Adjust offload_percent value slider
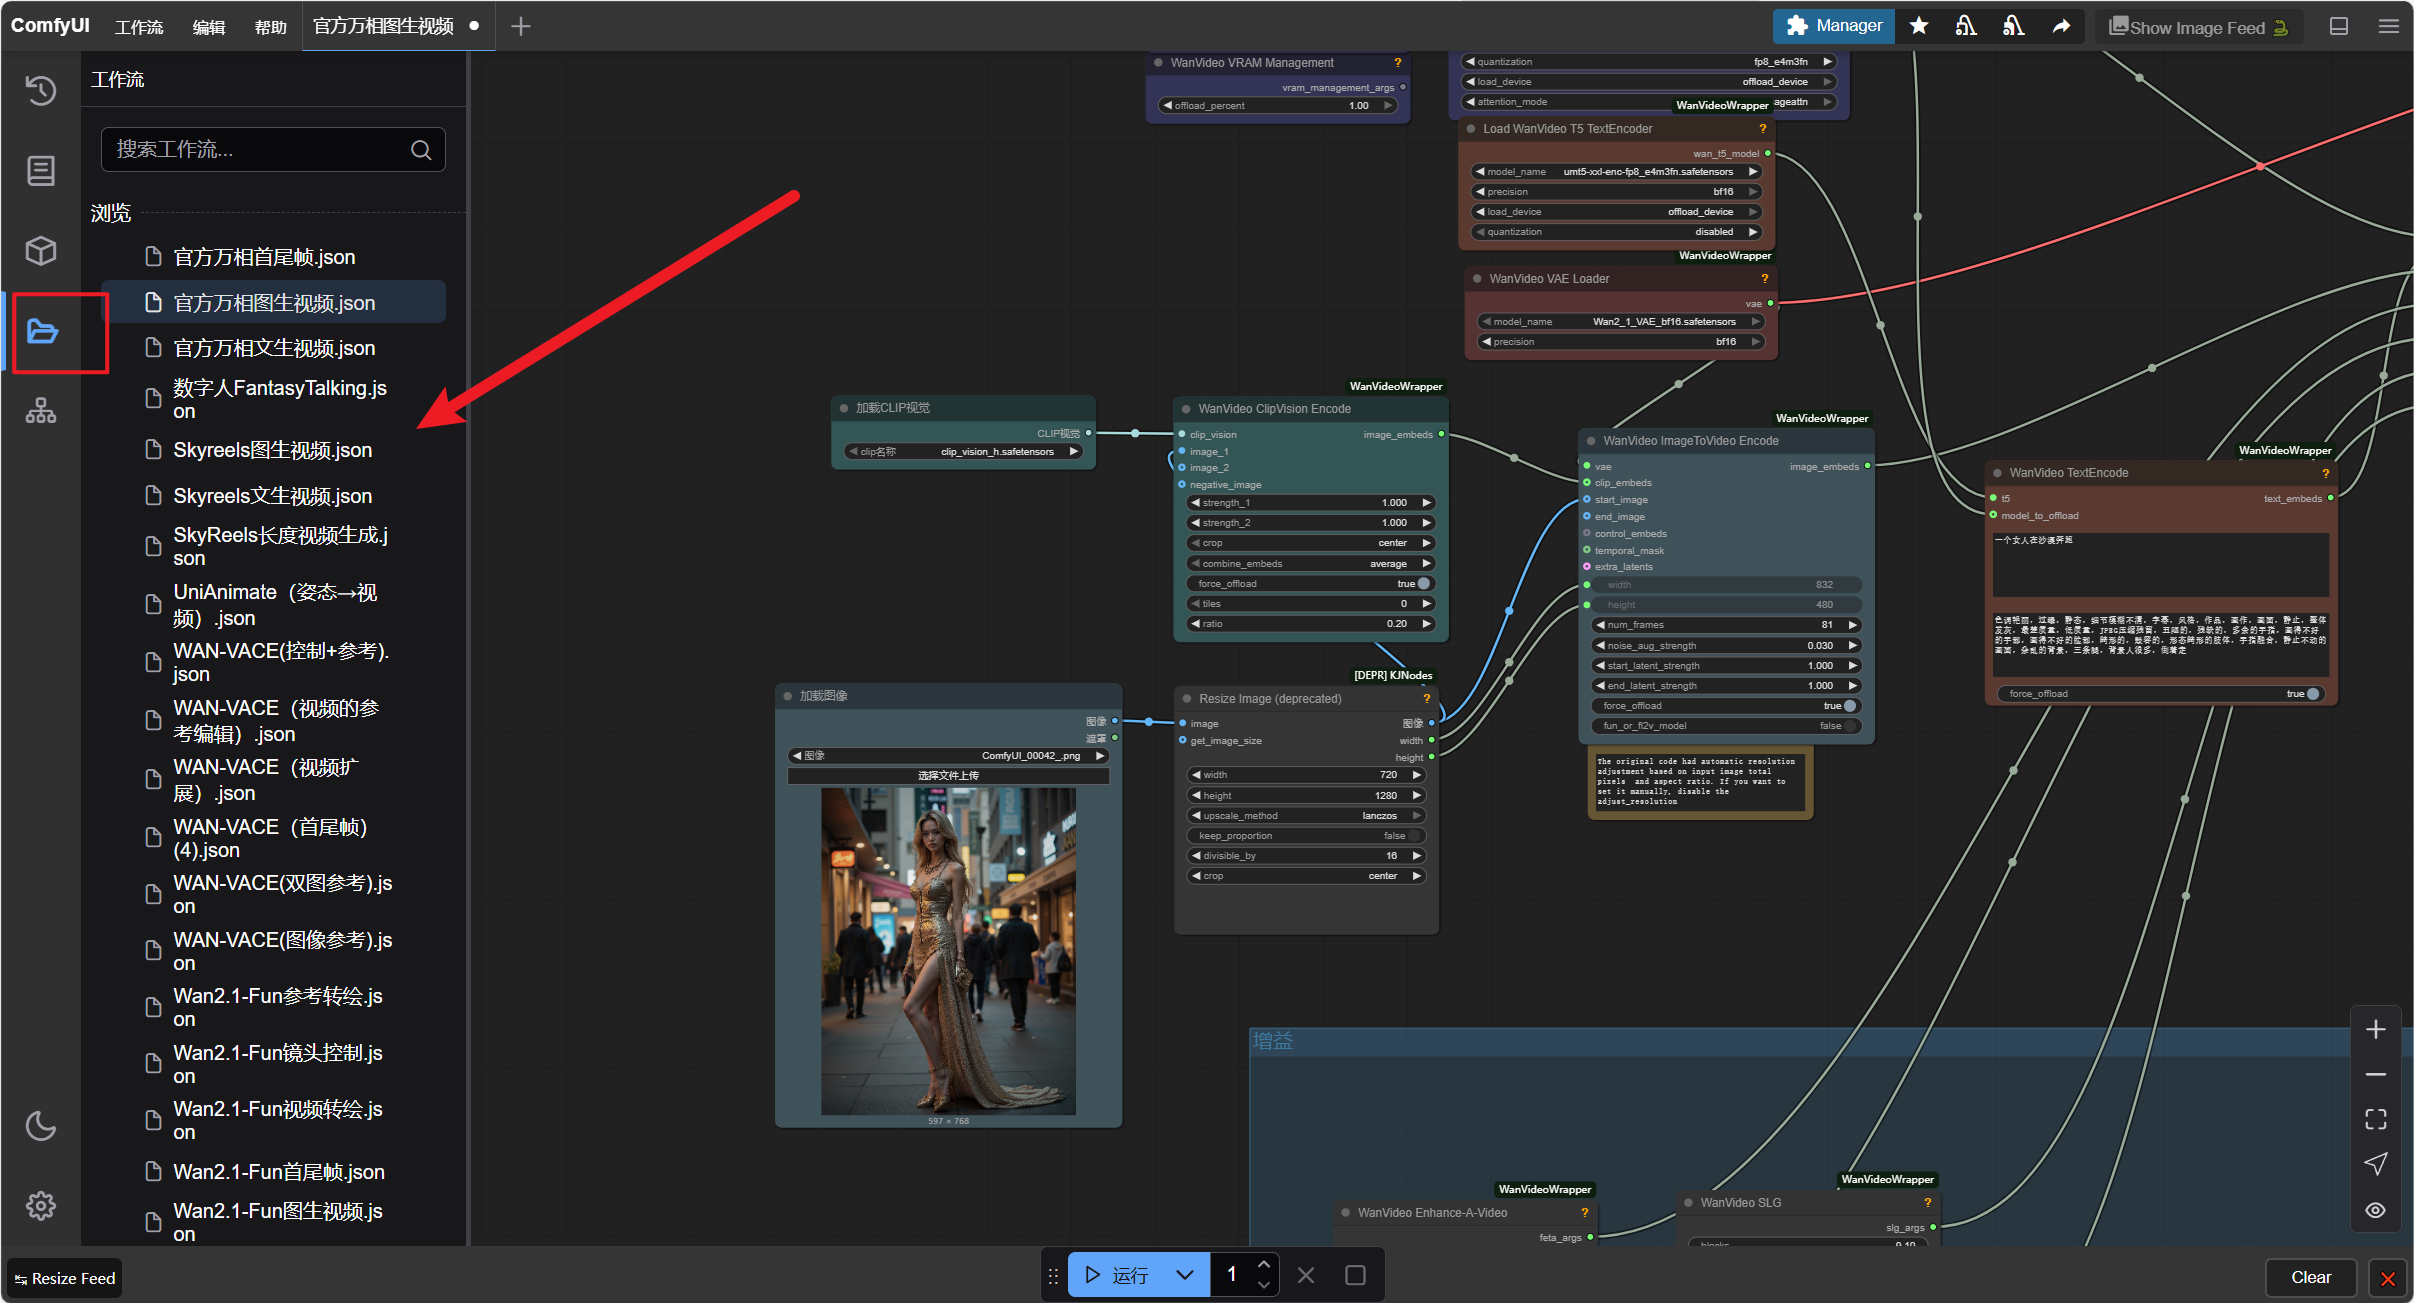This screenshot has height=1303, width=2414. point(1278,106)
